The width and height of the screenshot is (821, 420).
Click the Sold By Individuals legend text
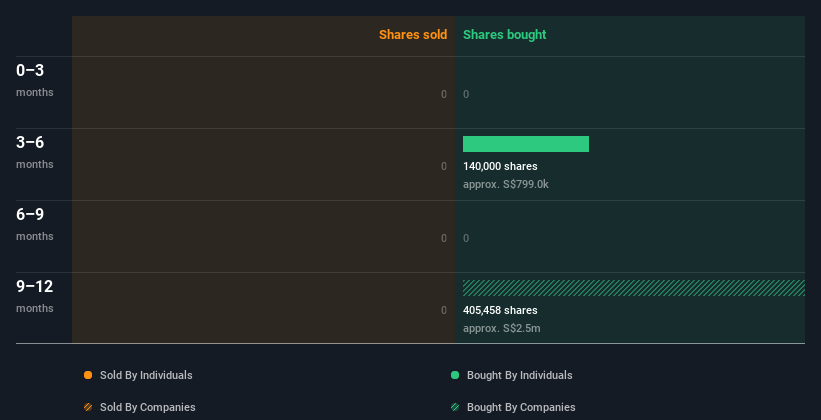click(x=146, y=375)
